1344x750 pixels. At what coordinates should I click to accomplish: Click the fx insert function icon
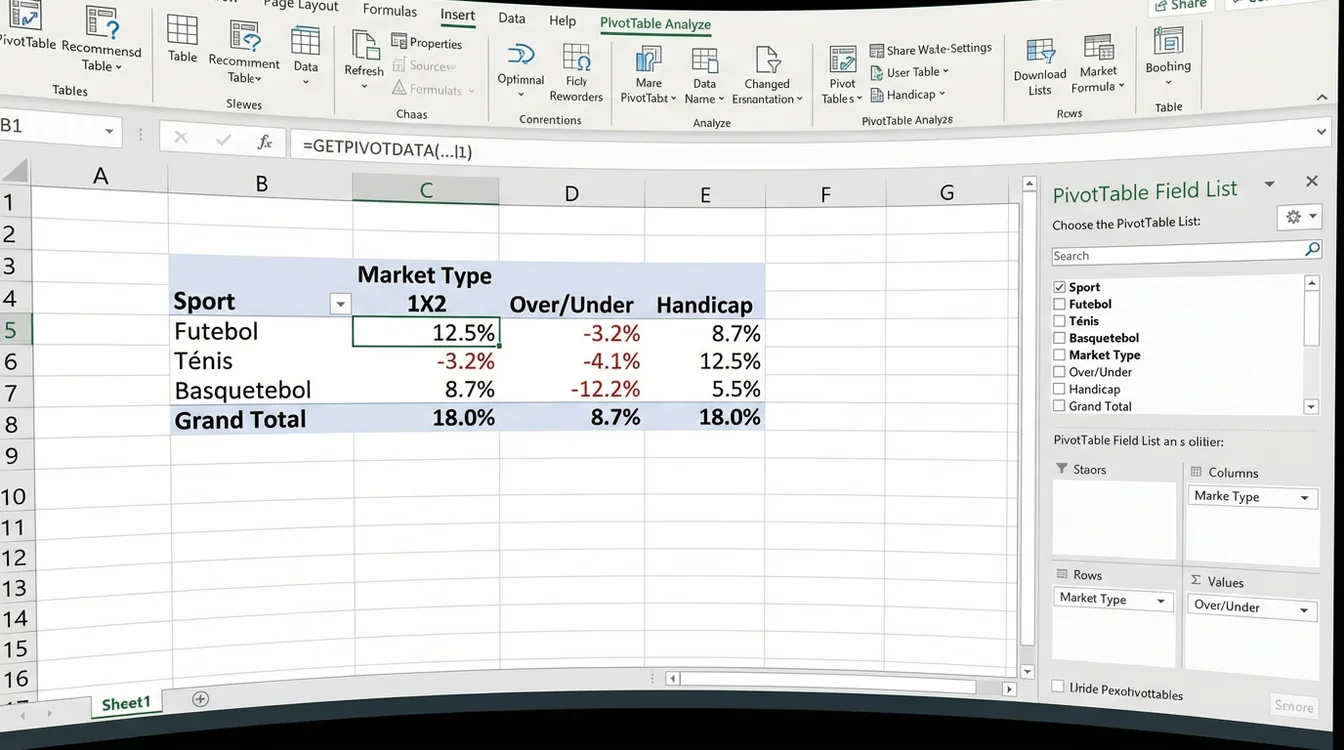click(x=265, y=142)
